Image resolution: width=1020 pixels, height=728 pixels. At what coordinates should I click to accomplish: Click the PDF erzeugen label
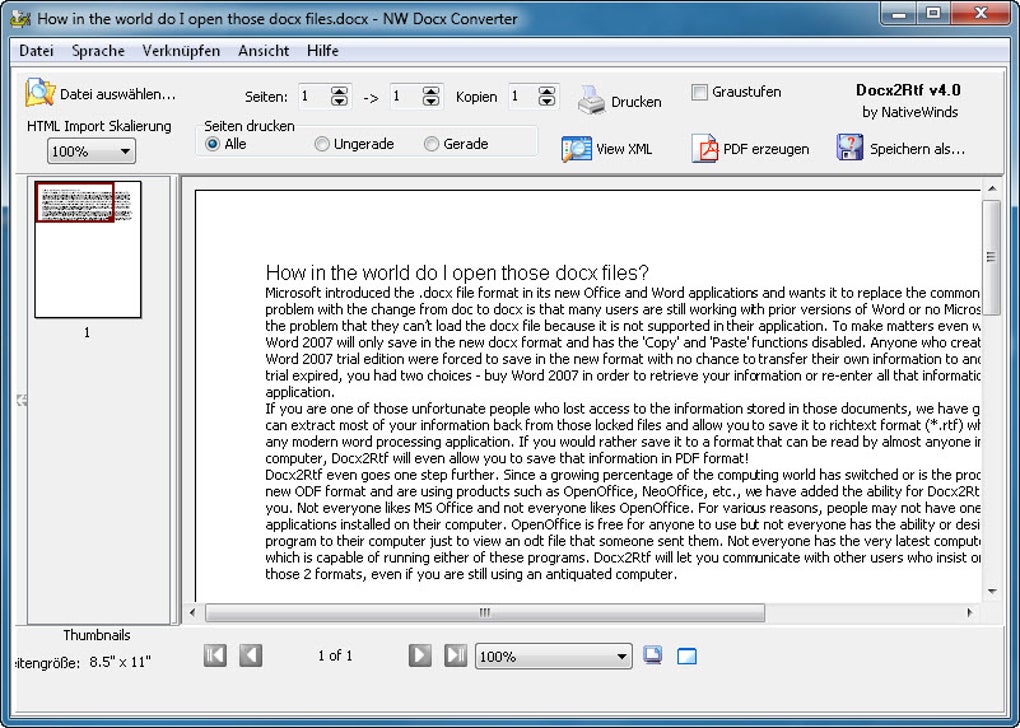(x=766, y=149)
